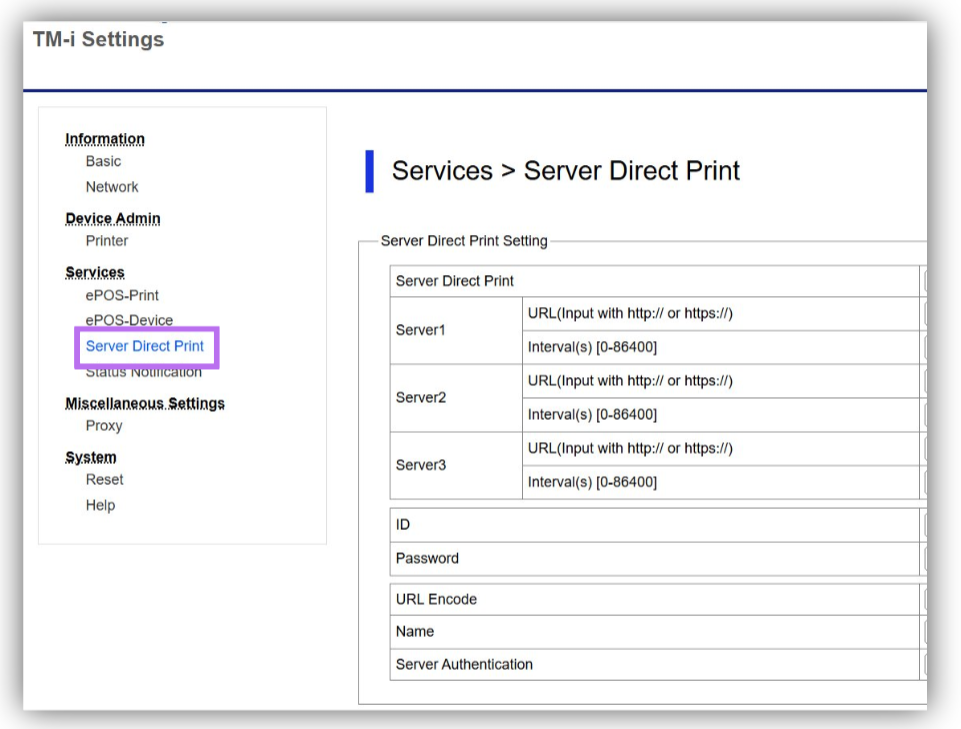Click the Server1 URL label
Image resolution: width=961 pixels, height=729 pixels.
630,313
